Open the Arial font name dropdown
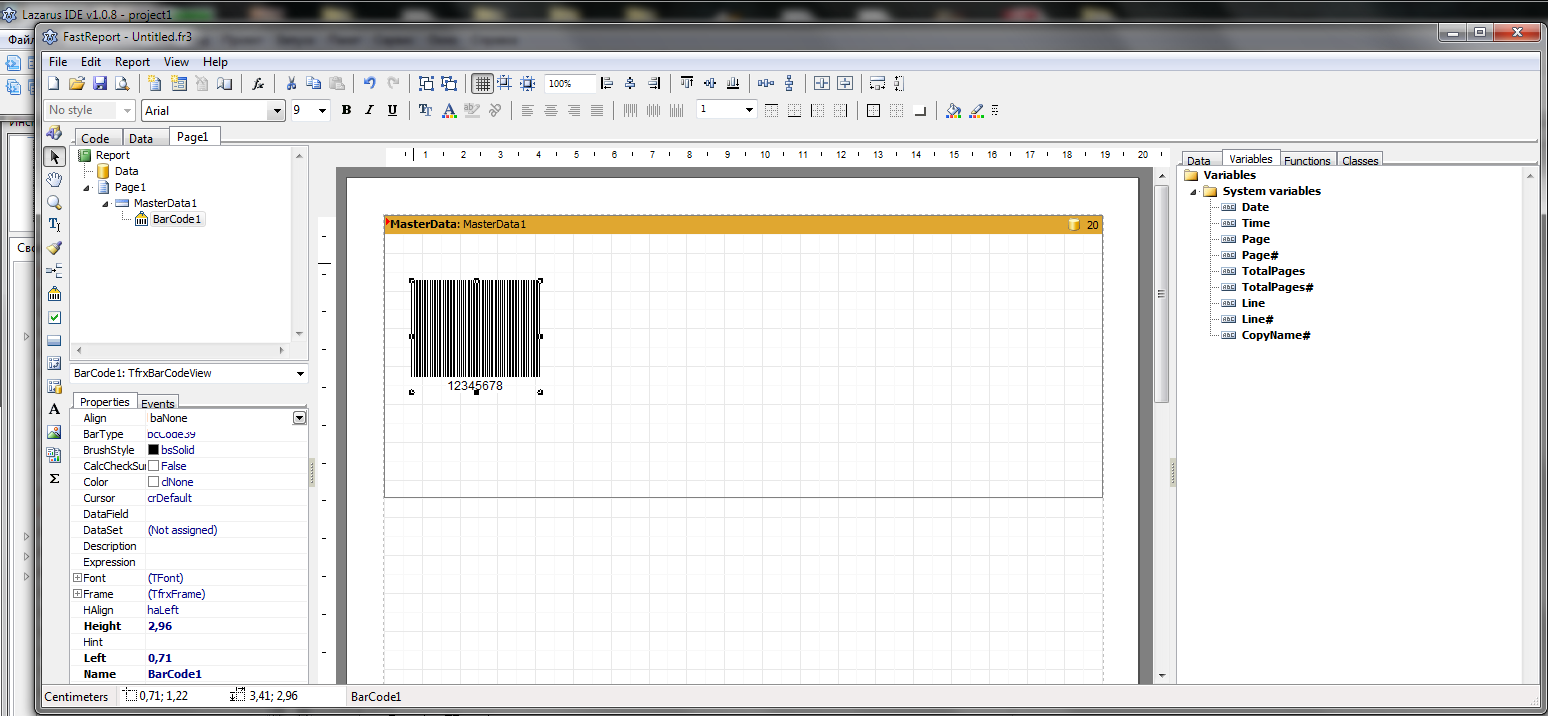 [277, 111]
